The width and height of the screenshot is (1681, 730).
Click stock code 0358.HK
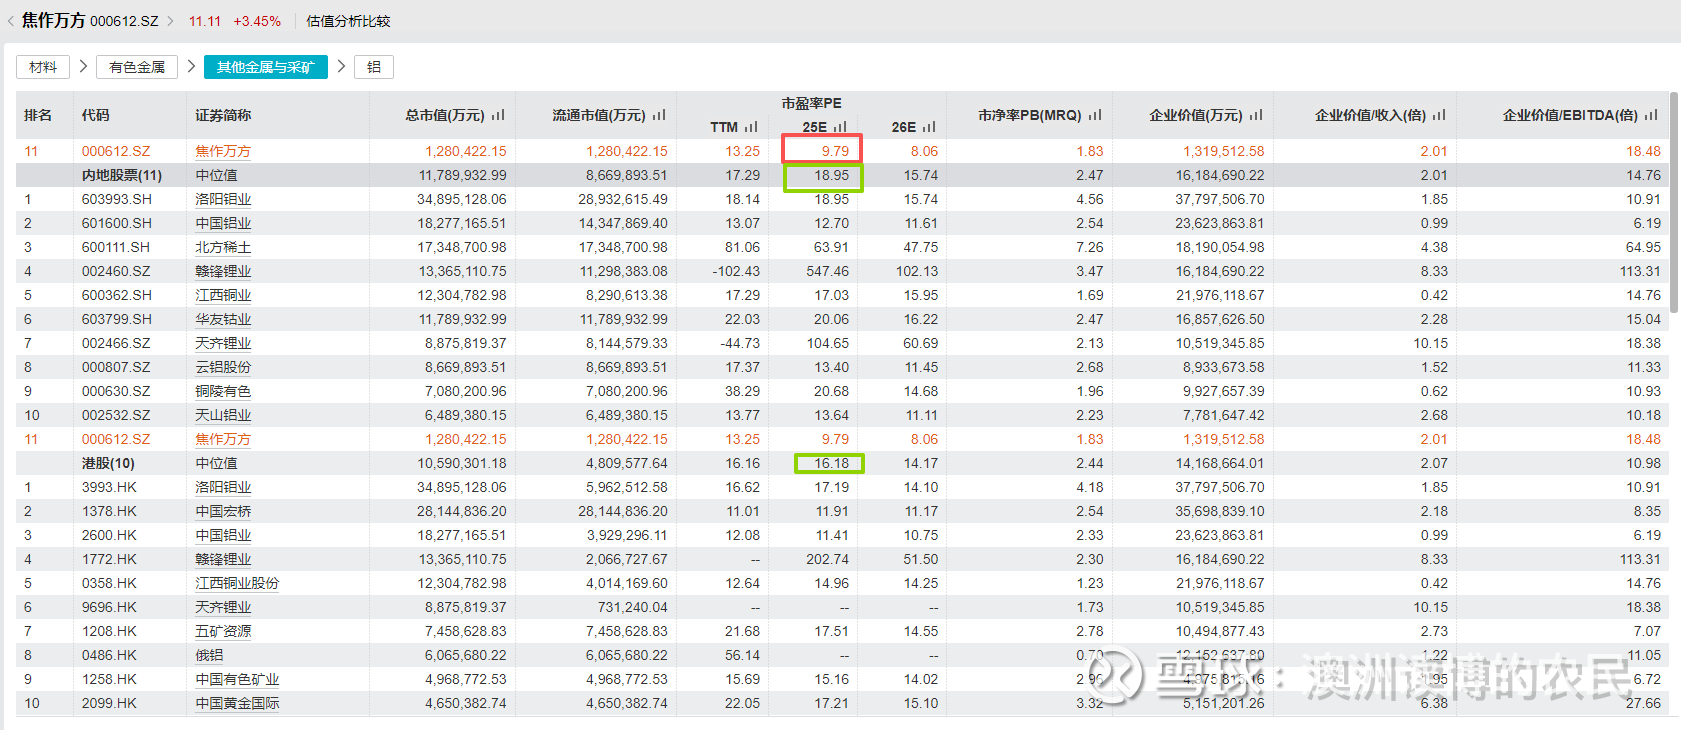tap(110, 583)
